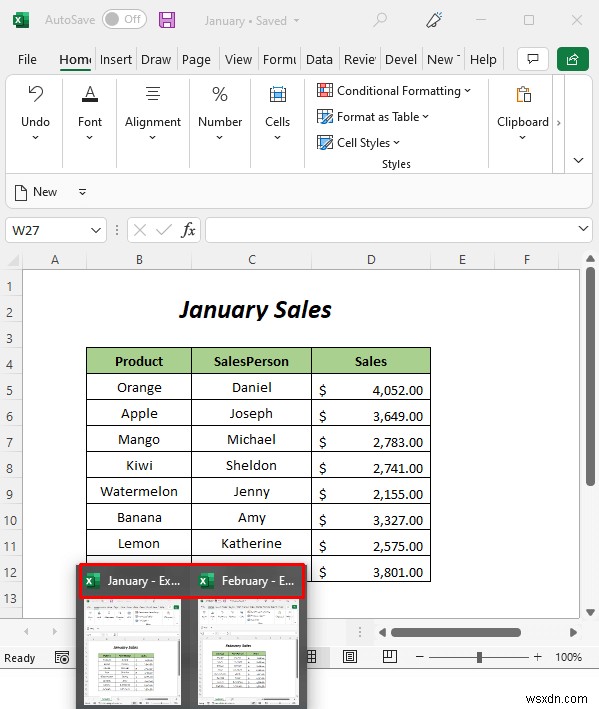Open the Cell Styles gallery

[x=358, y=143]
